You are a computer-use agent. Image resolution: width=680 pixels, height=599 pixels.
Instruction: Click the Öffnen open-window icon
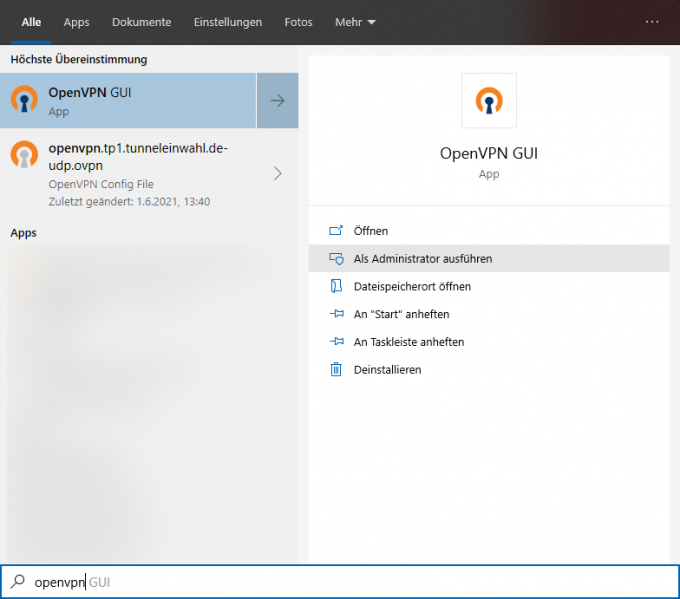pyautogui.click(x=336, y=230)
